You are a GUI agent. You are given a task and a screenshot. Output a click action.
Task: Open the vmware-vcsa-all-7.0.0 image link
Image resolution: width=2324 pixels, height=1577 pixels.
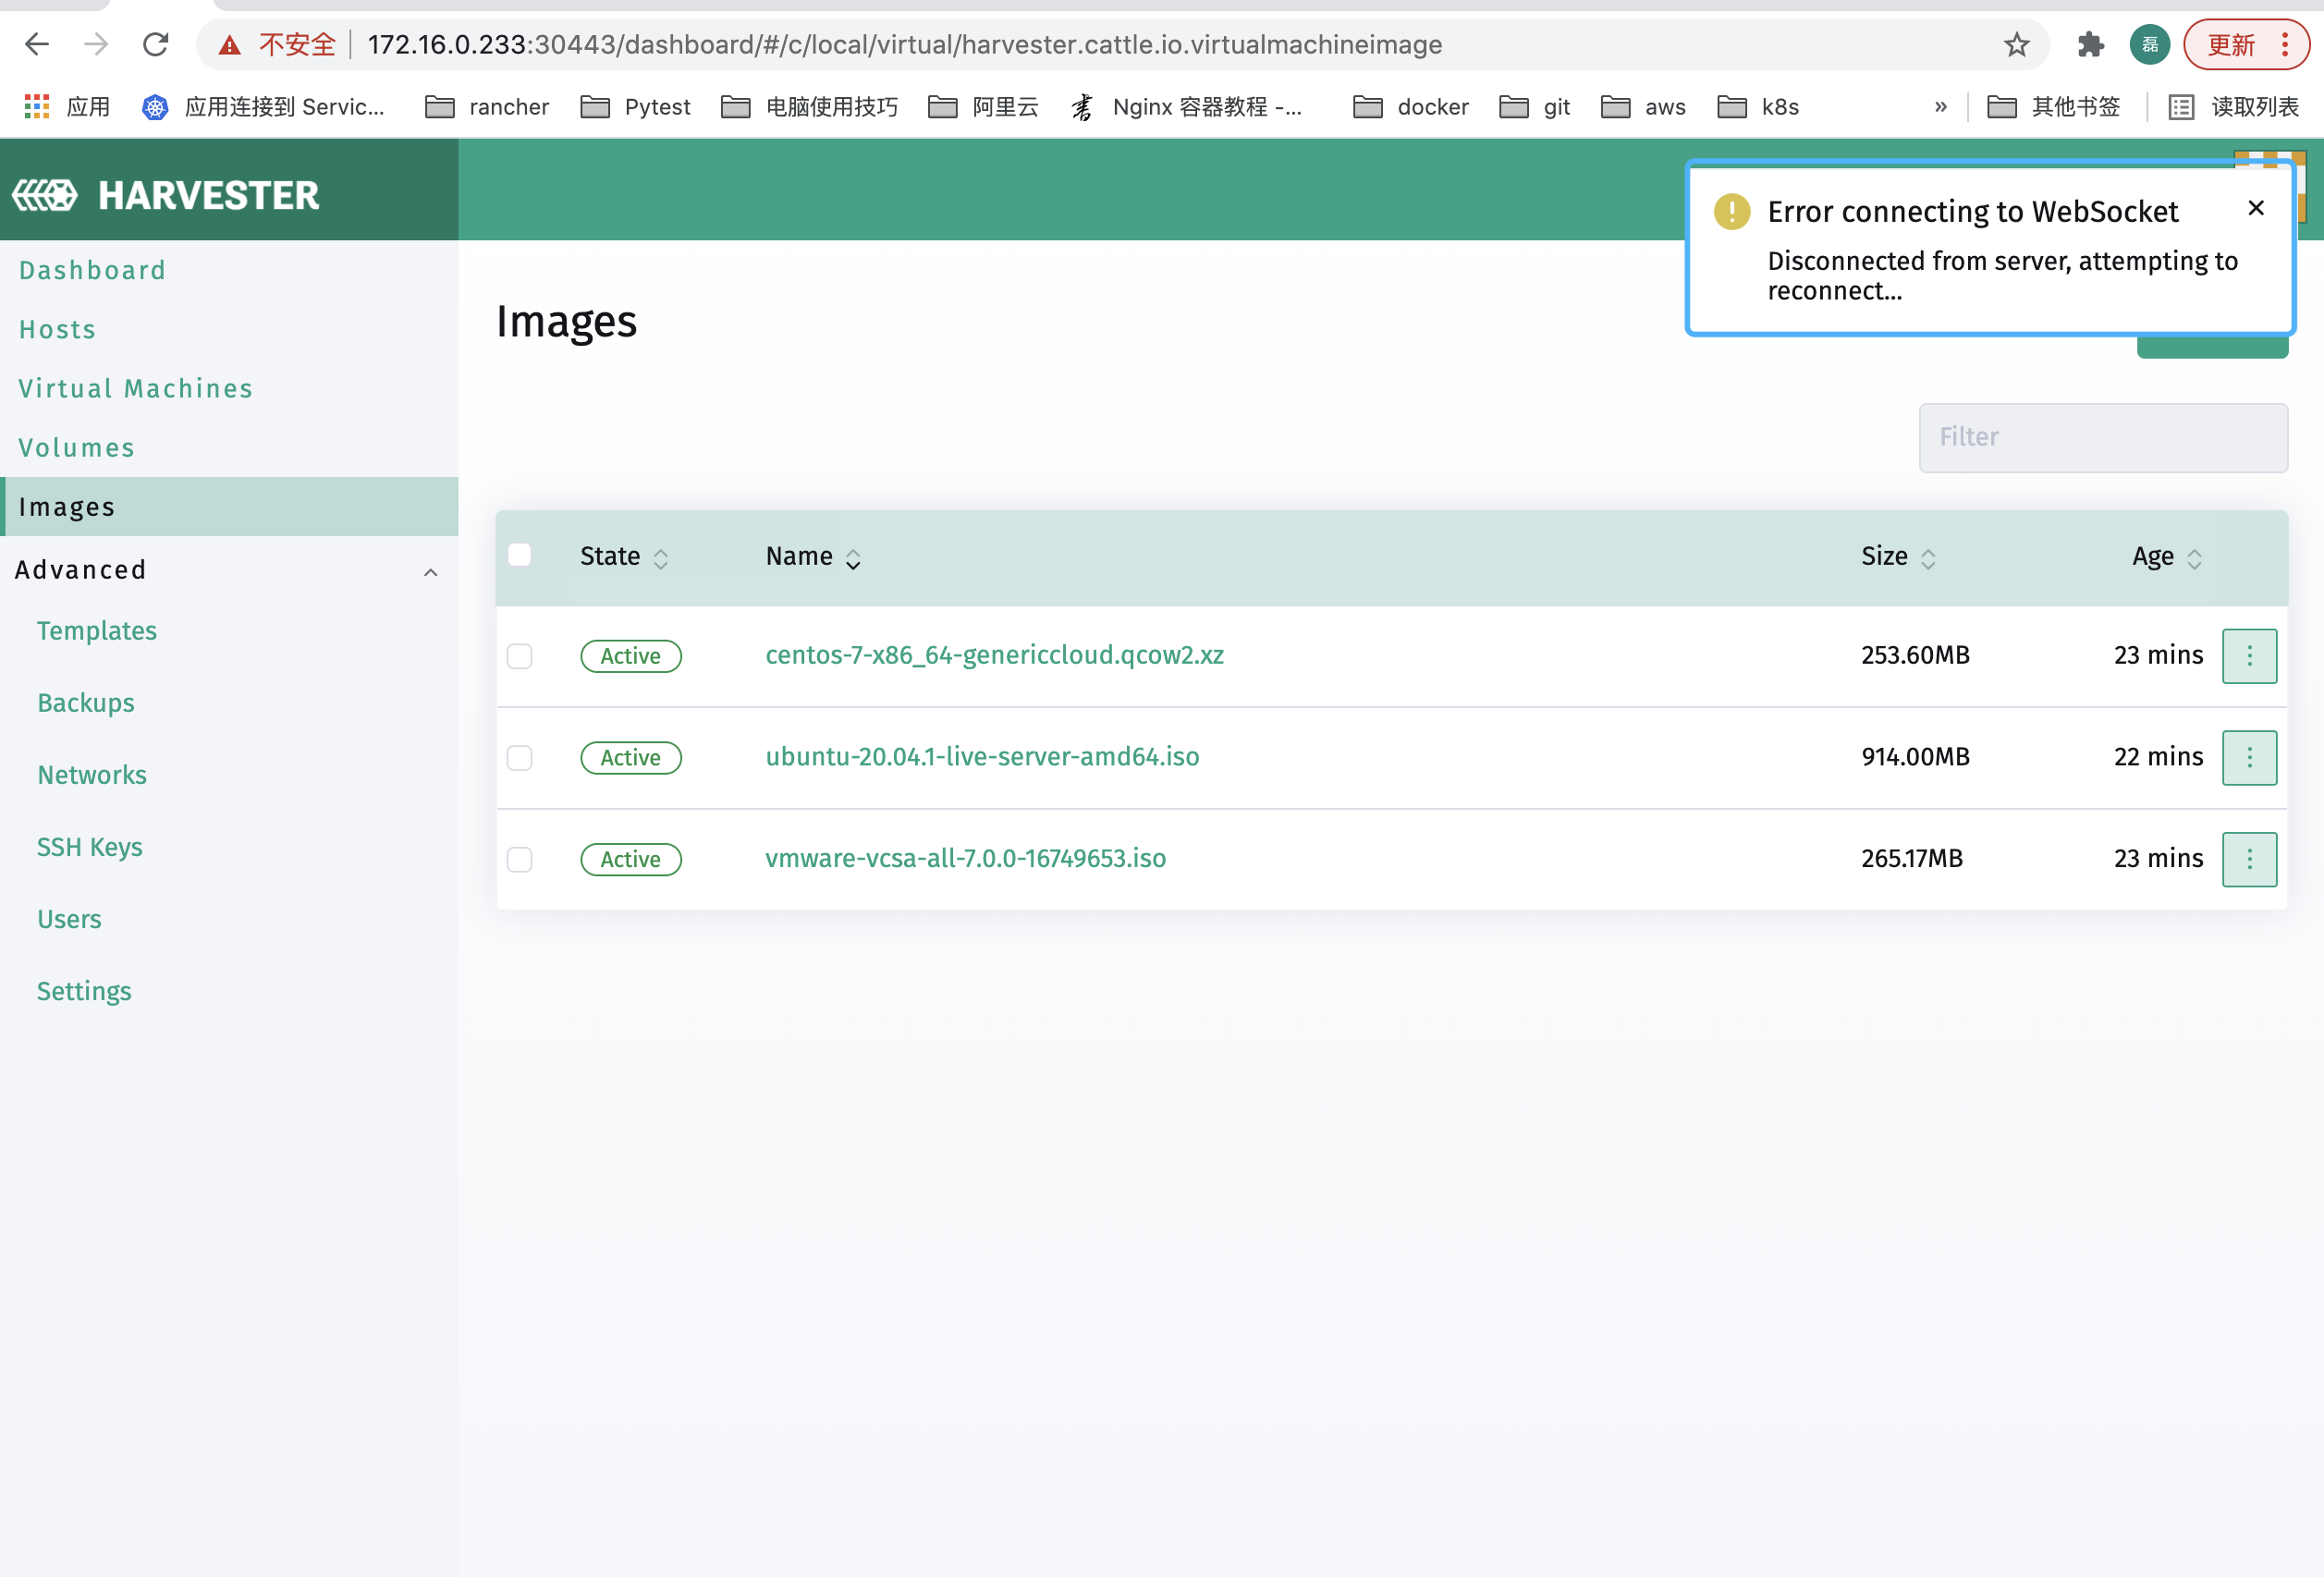coord(965,858)
